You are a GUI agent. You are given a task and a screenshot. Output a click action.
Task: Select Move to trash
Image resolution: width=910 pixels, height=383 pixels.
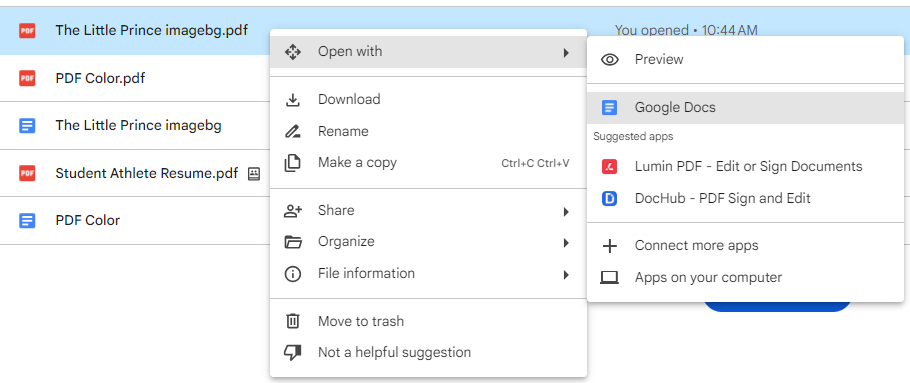click(x=428, y=321)
